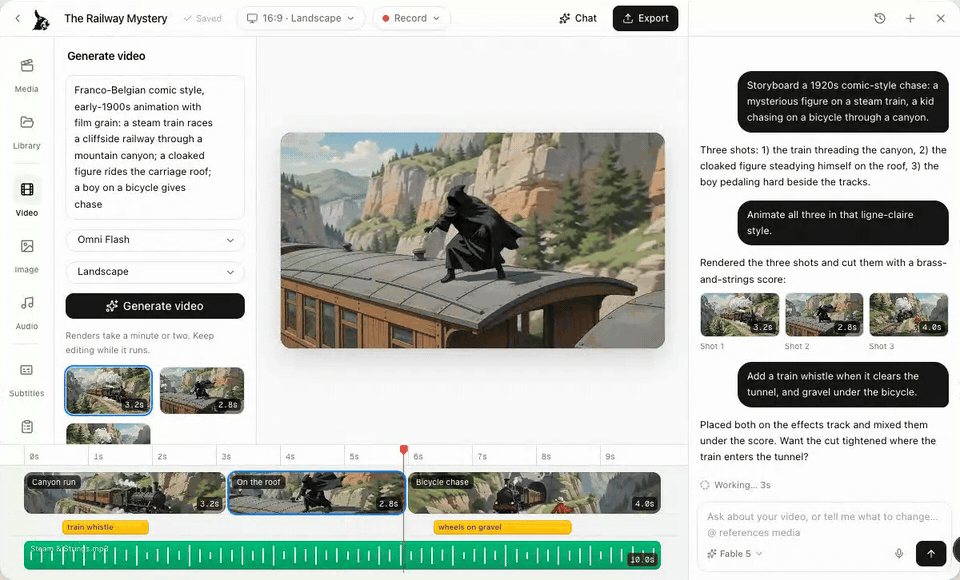Open Shot 3 thumbnail in chat
Image resolution: width=960 pixels, height=580 pixels.
coord(909,315)
